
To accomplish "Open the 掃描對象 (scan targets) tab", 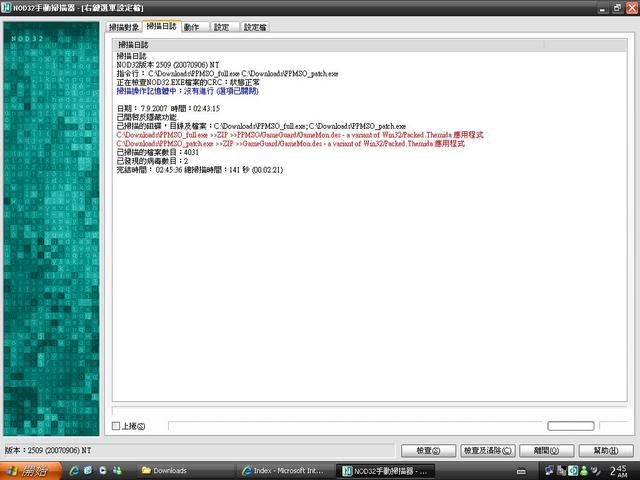I will (x=125, y=27).
